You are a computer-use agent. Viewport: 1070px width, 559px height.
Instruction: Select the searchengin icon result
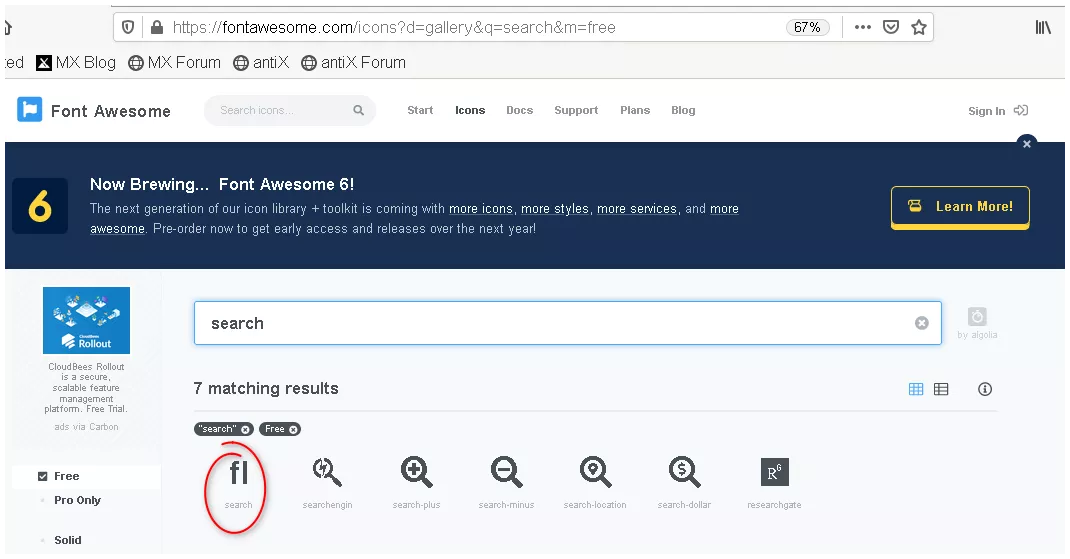(x=328, y=483)
